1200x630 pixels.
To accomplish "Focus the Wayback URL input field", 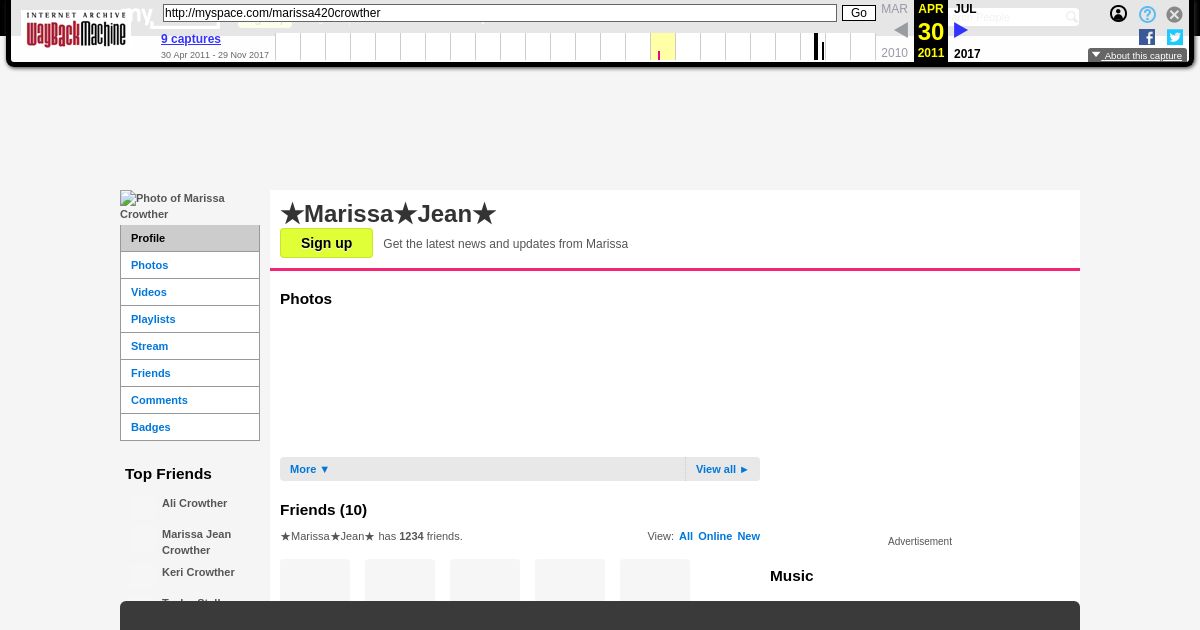I will (500, 13).
